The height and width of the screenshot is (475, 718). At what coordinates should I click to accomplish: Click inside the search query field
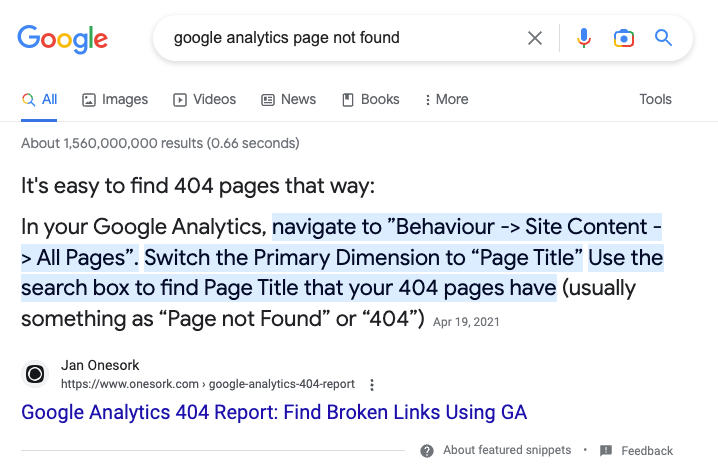point(343,38)
